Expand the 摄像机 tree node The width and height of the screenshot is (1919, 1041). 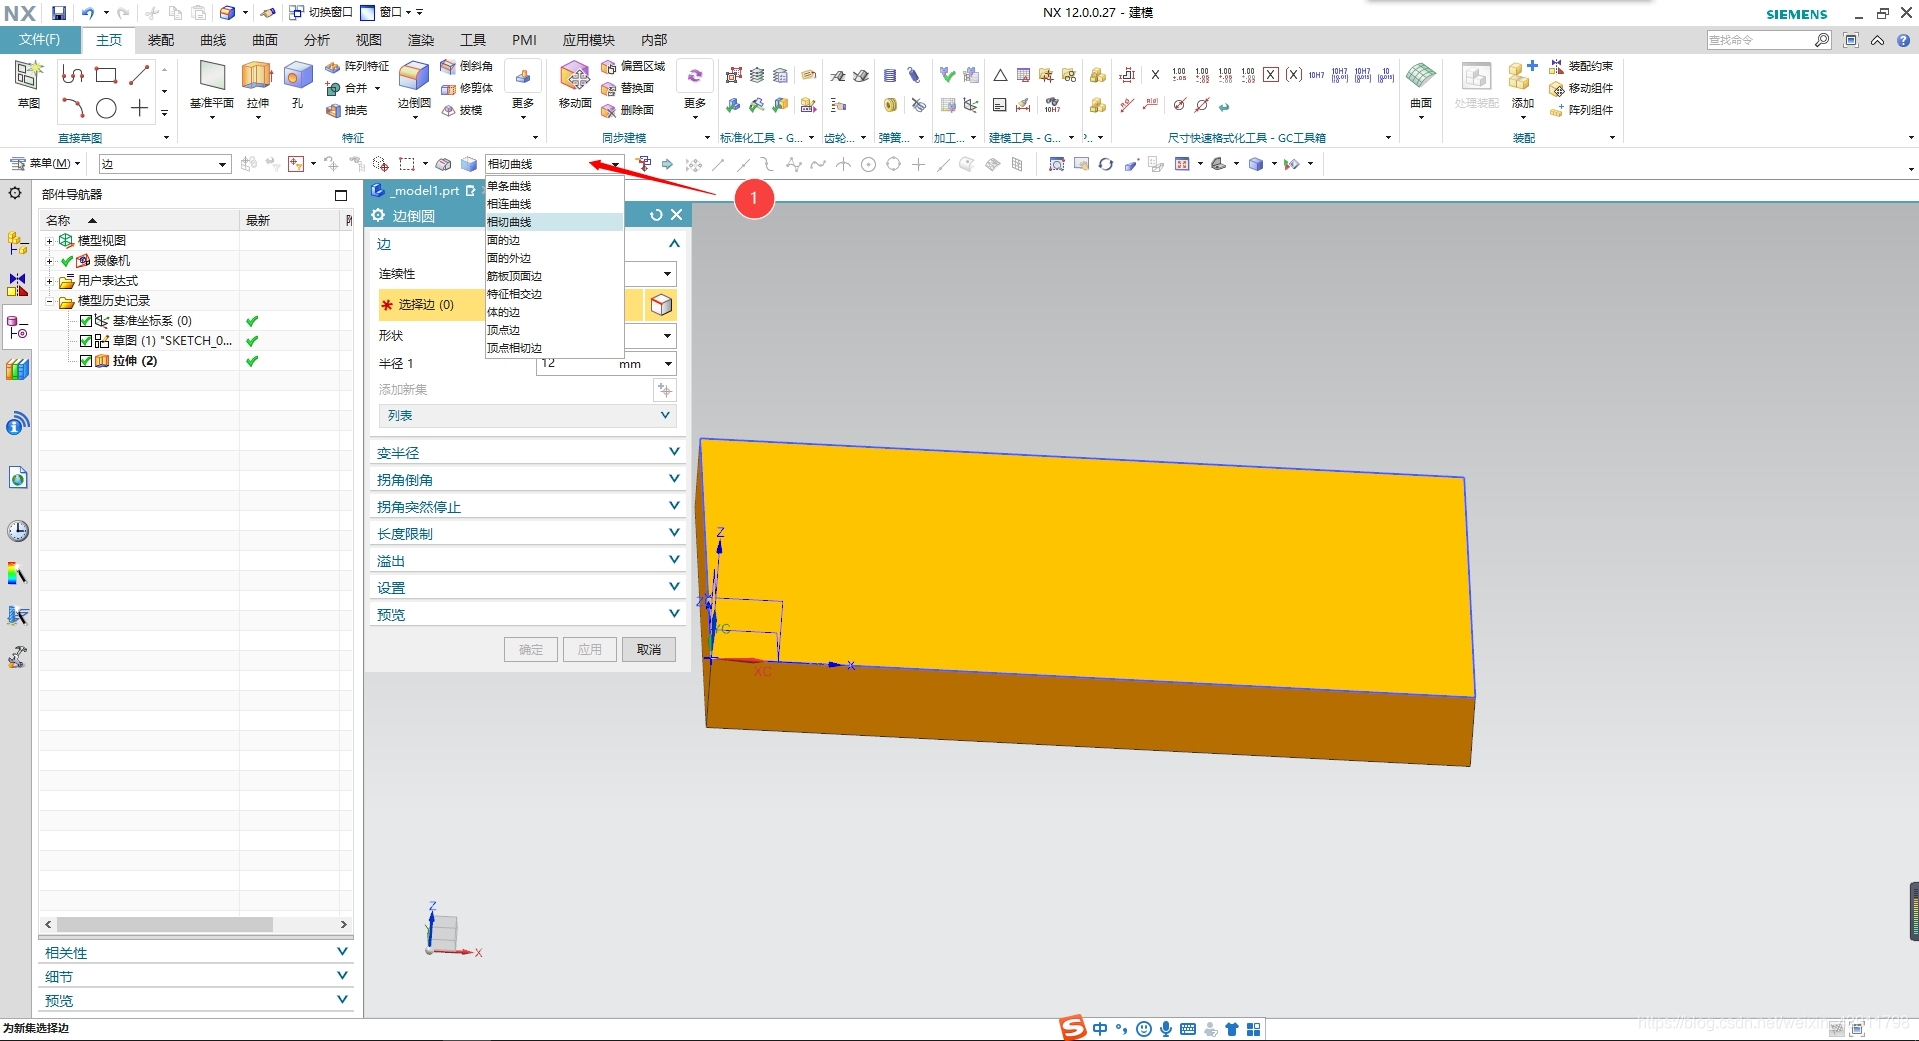point(49,261)
